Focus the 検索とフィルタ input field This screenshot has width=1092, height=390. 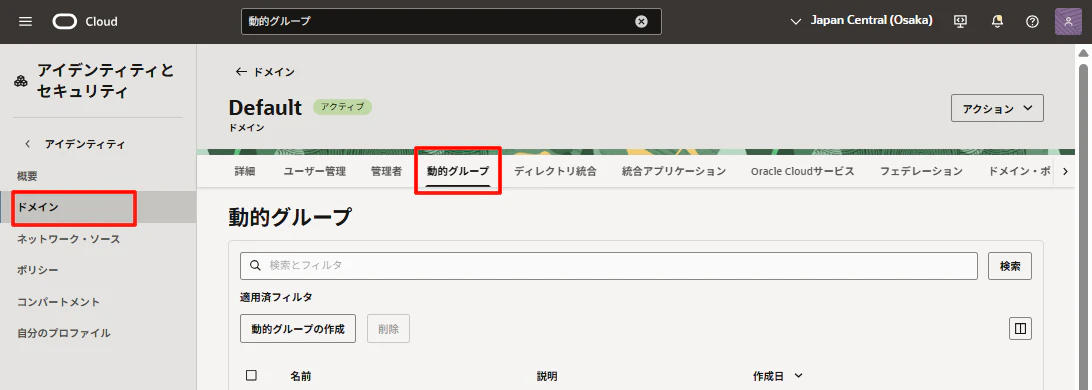click(609, 265)
